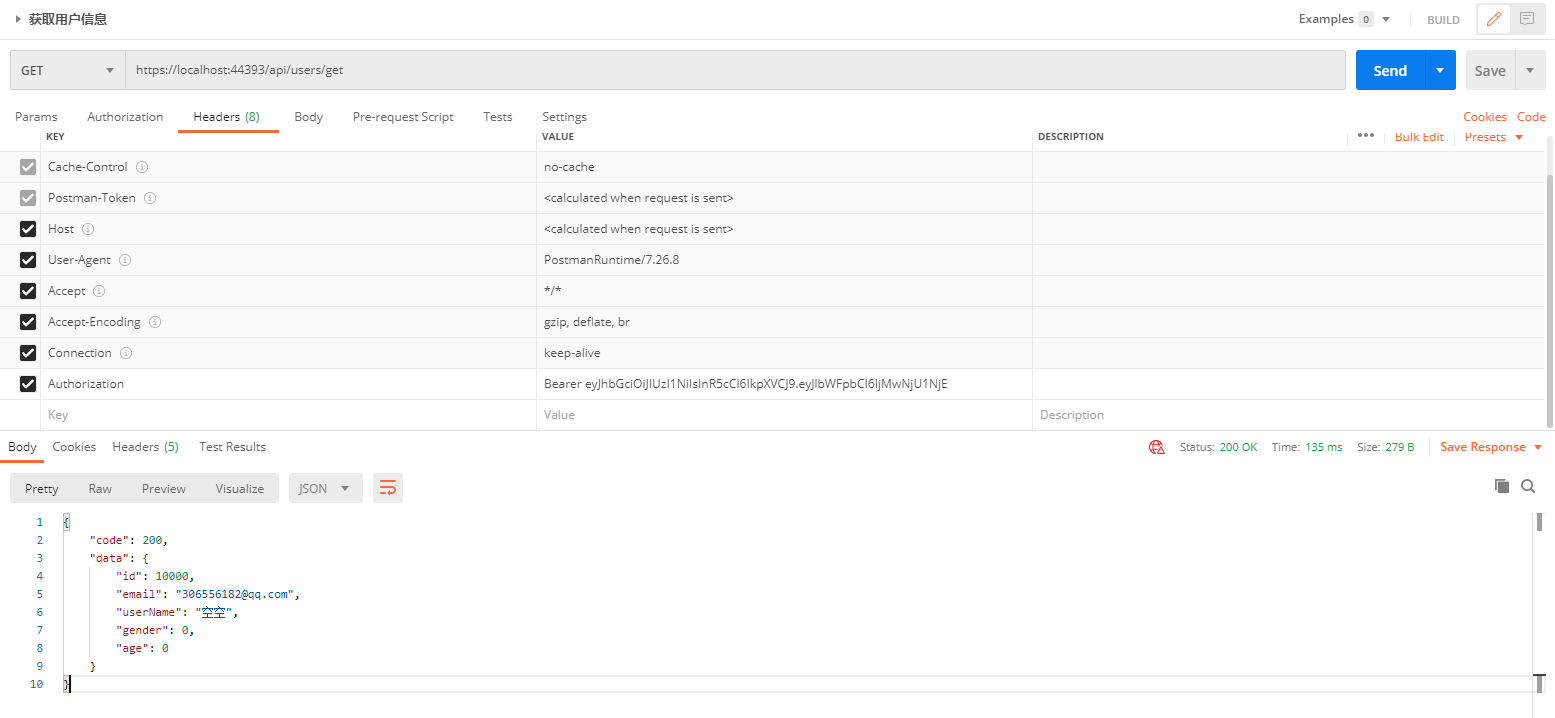This screenshot has width=1555, height=718.
Task: Click the network globe icon beside Status
Action: point(1157,447)
